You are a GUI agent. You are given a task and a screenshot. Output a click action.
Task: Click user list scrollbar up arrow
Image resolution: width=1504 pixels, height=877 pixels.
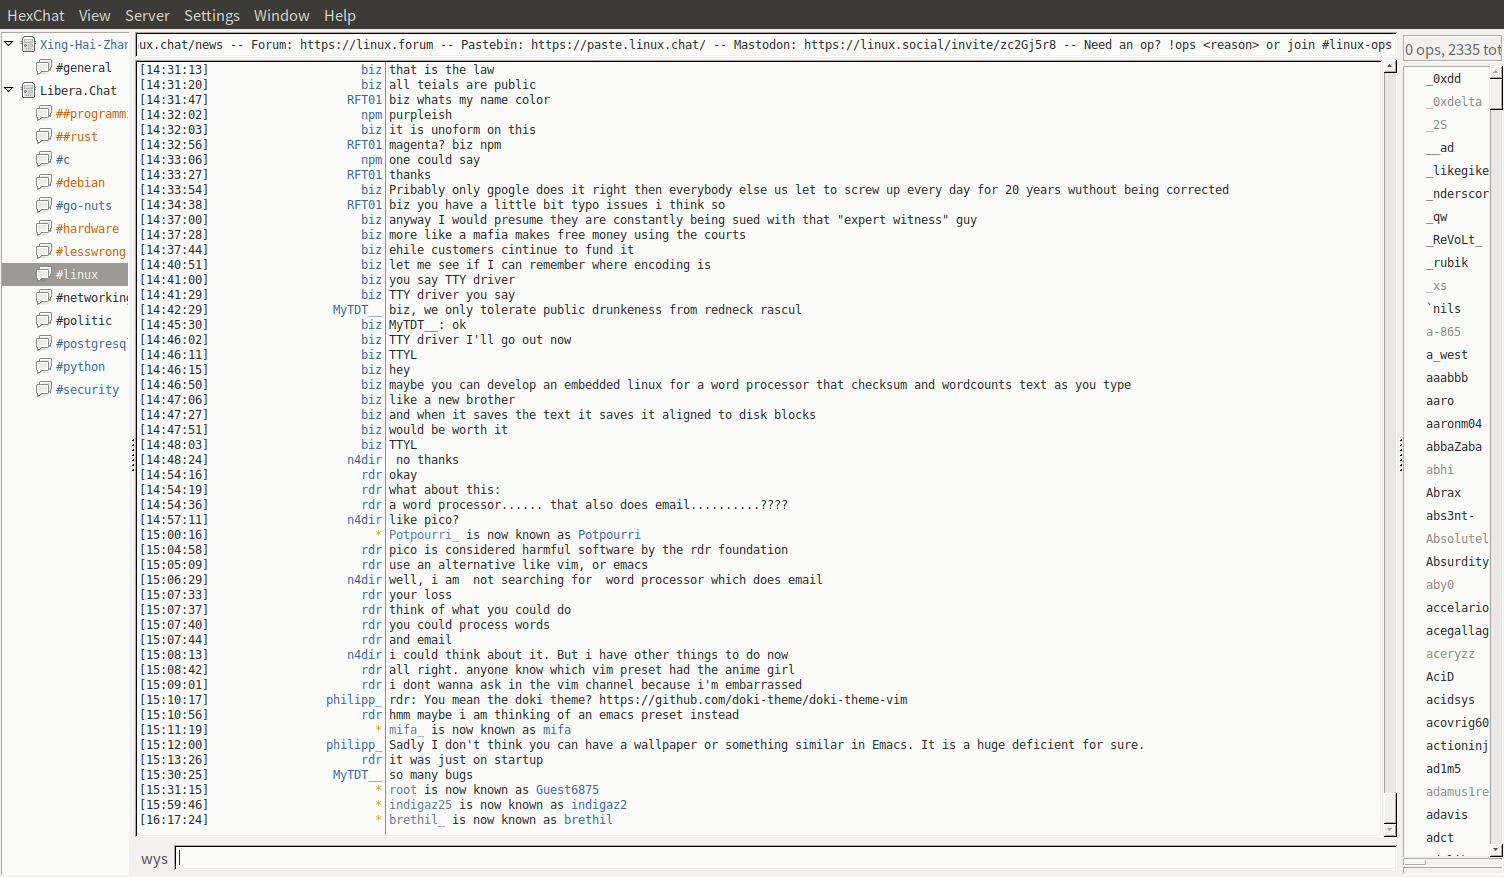pyautogui.click(x=1496, y=72)
